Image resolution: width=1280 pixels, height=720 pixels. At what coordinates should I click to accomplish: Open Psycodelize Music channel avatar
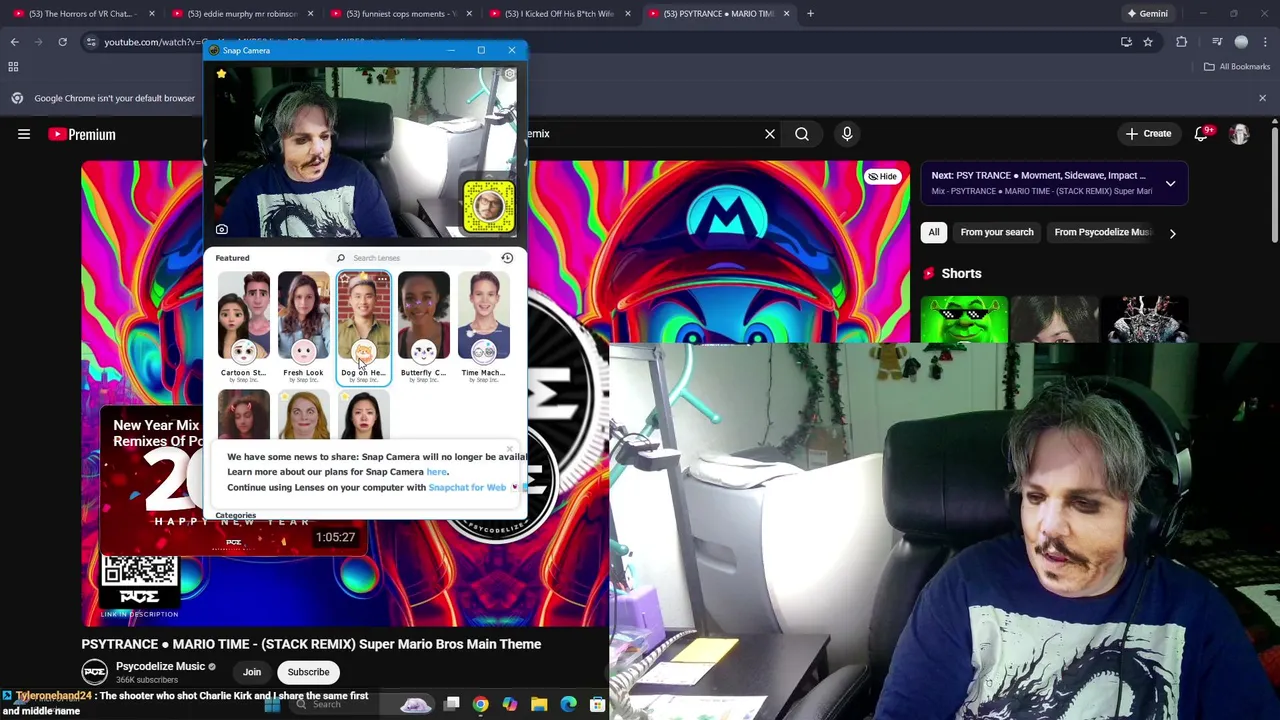click(x=95, y=672)
